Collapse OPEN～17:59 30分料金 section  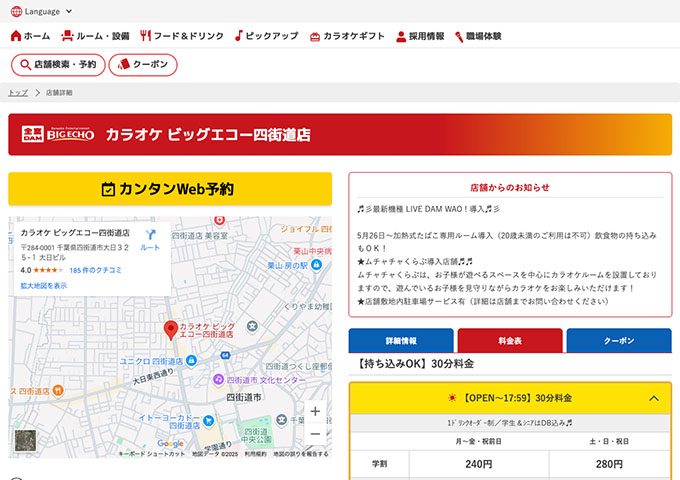pos(510,398)
